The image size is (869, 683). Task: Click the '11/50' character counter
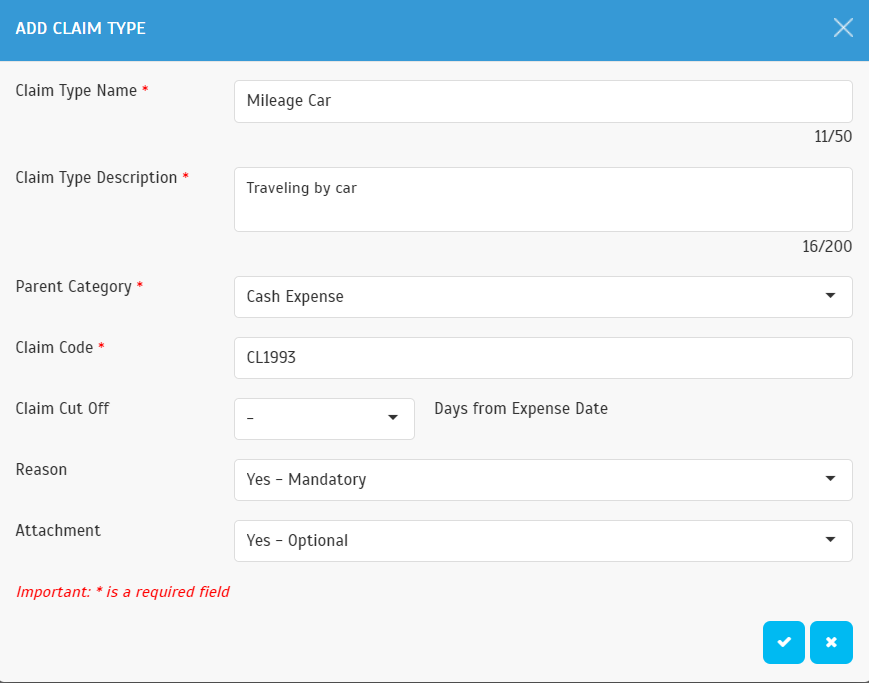coord(833,136)
